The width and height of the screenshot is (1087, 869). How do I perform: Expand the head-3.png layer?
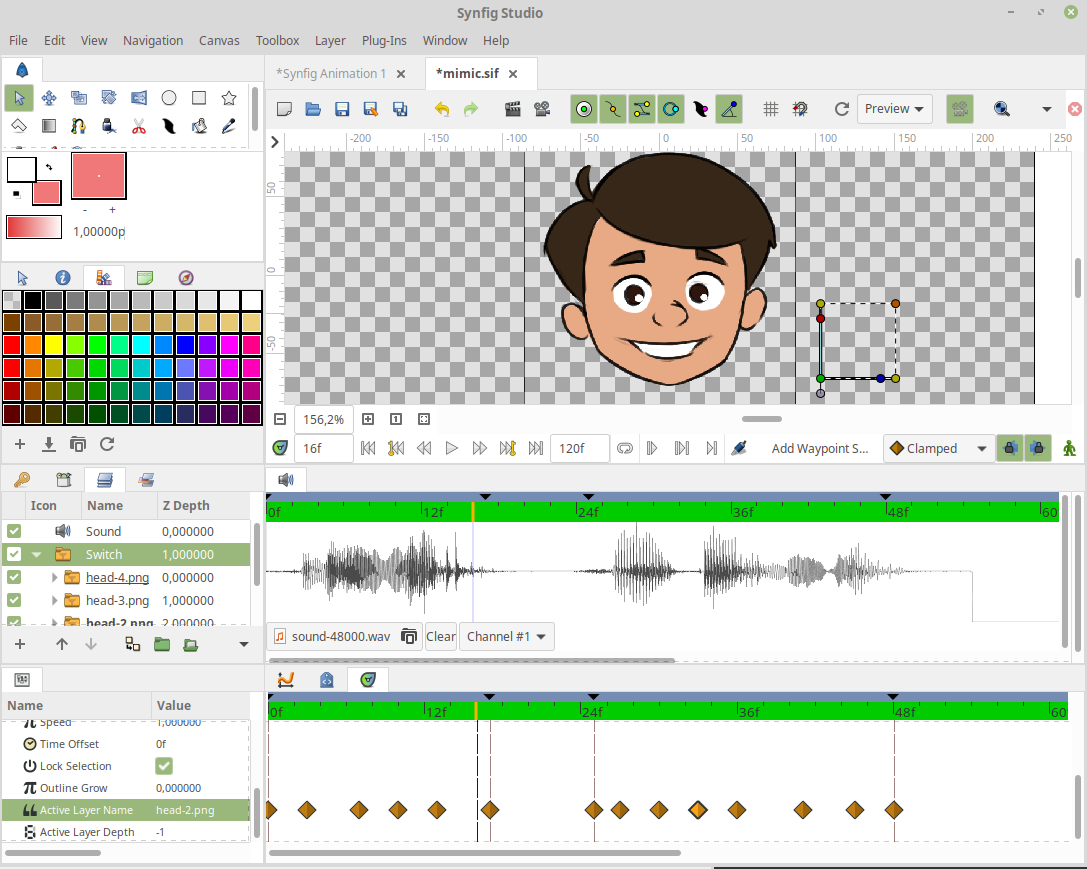point(54,600)
